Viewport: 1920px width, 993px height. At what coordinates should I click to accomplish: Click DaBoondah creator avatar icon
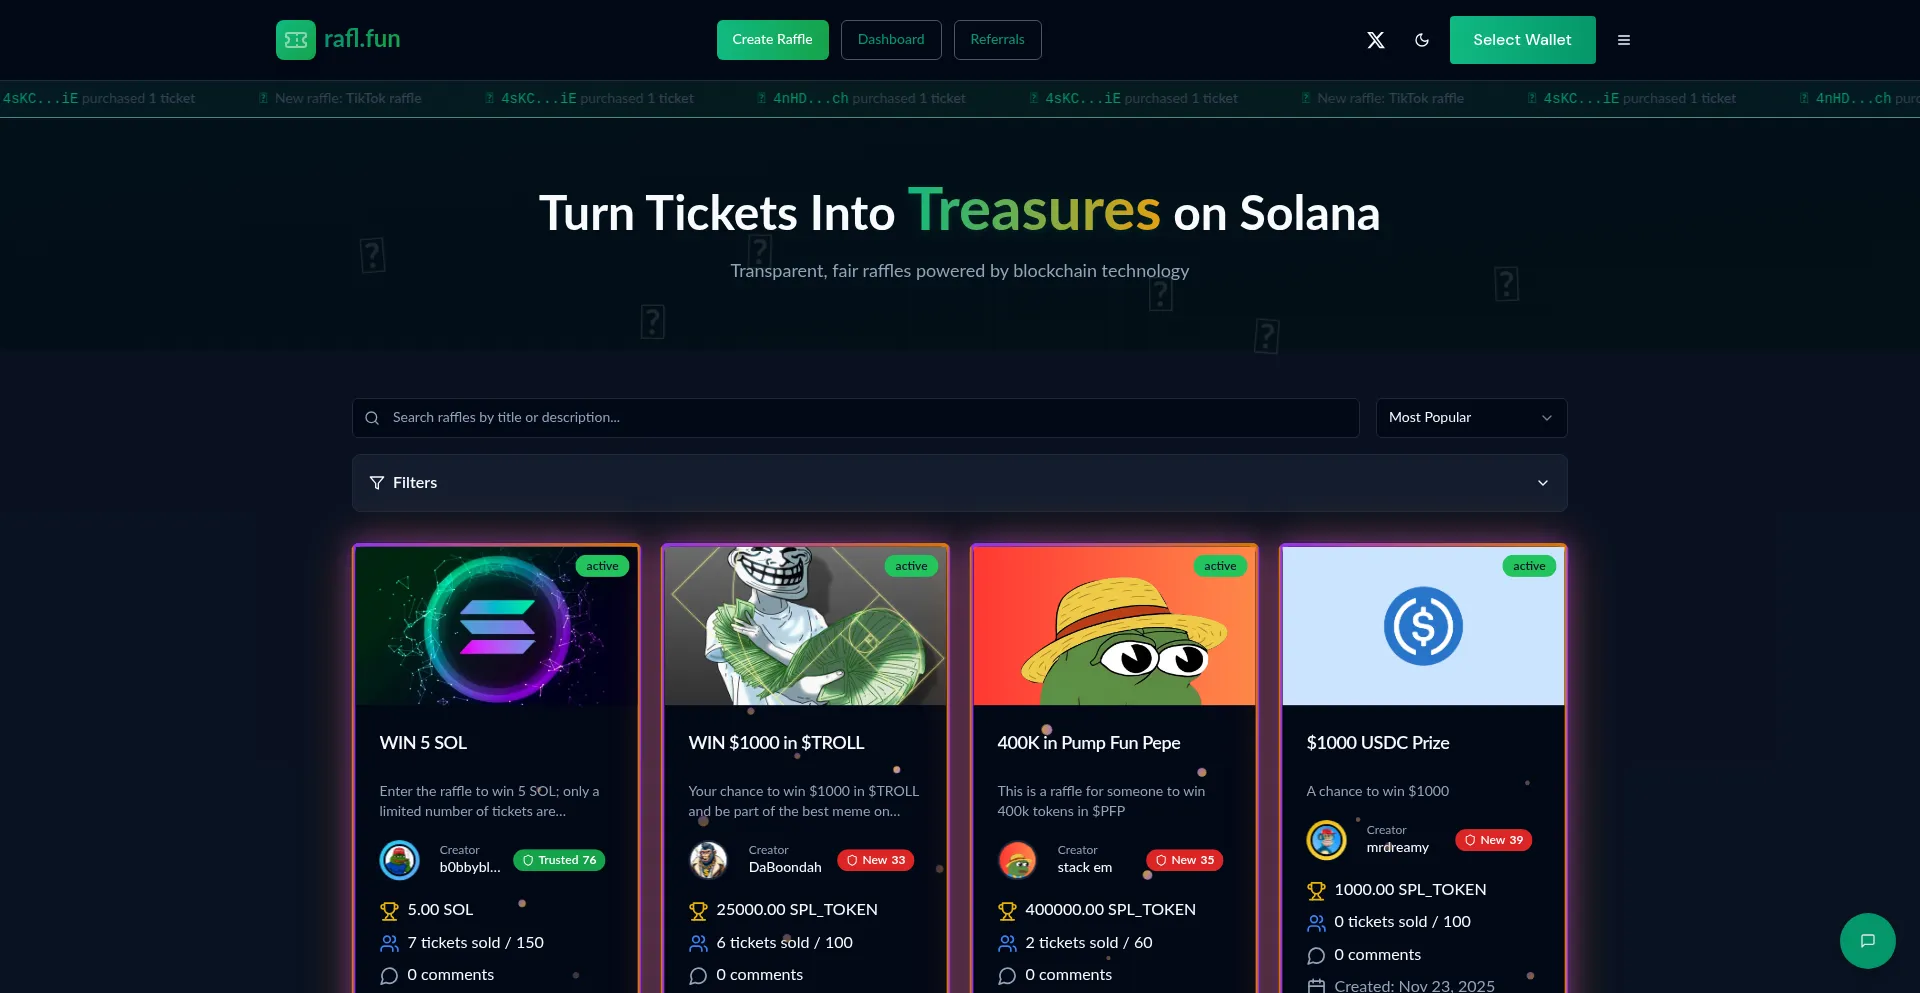[x=708, y=860]
